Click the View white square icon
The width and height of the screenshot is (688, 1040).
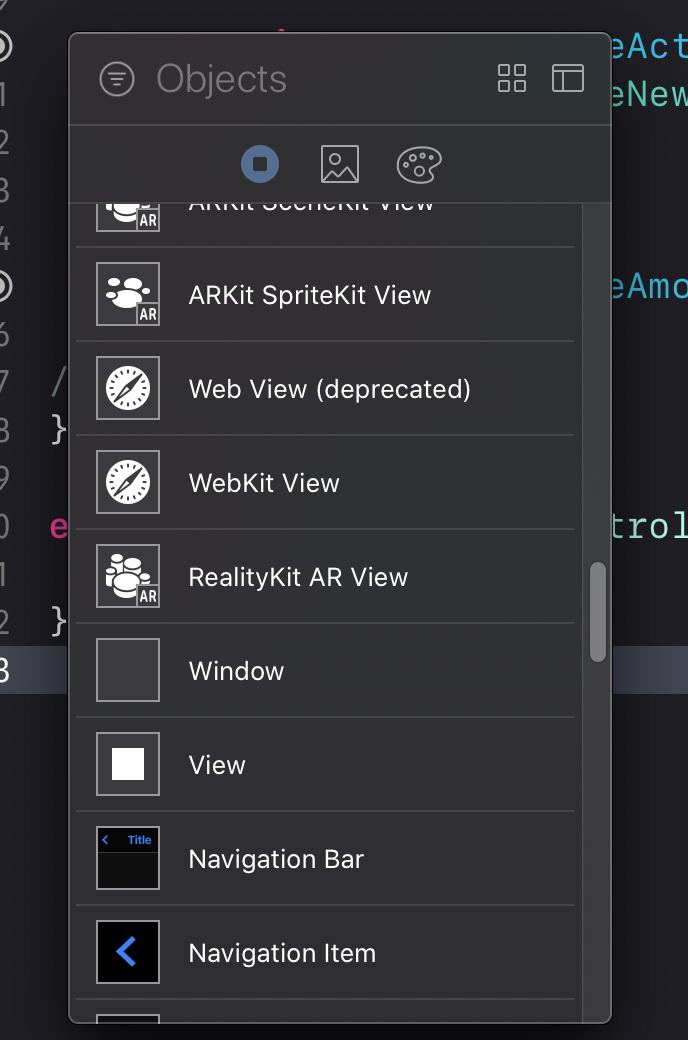click(x=128, y=764)
